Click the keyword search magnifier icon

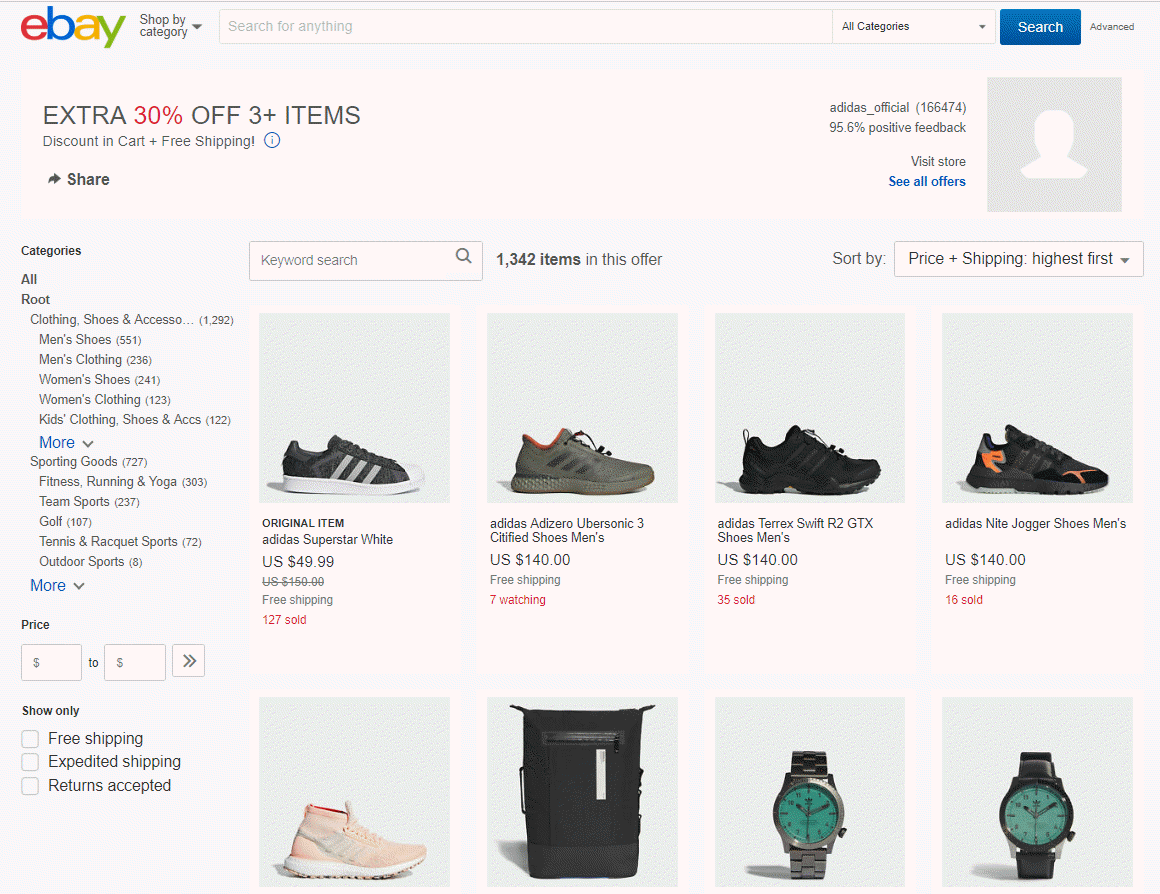(464, 256)
